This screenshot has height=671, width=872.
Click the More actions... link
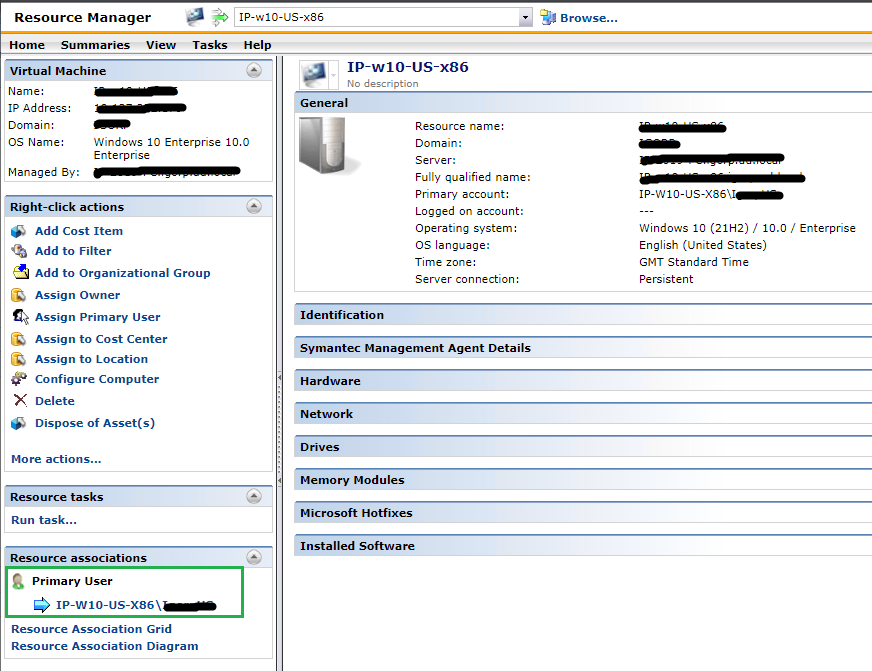[x=56, y=459]
